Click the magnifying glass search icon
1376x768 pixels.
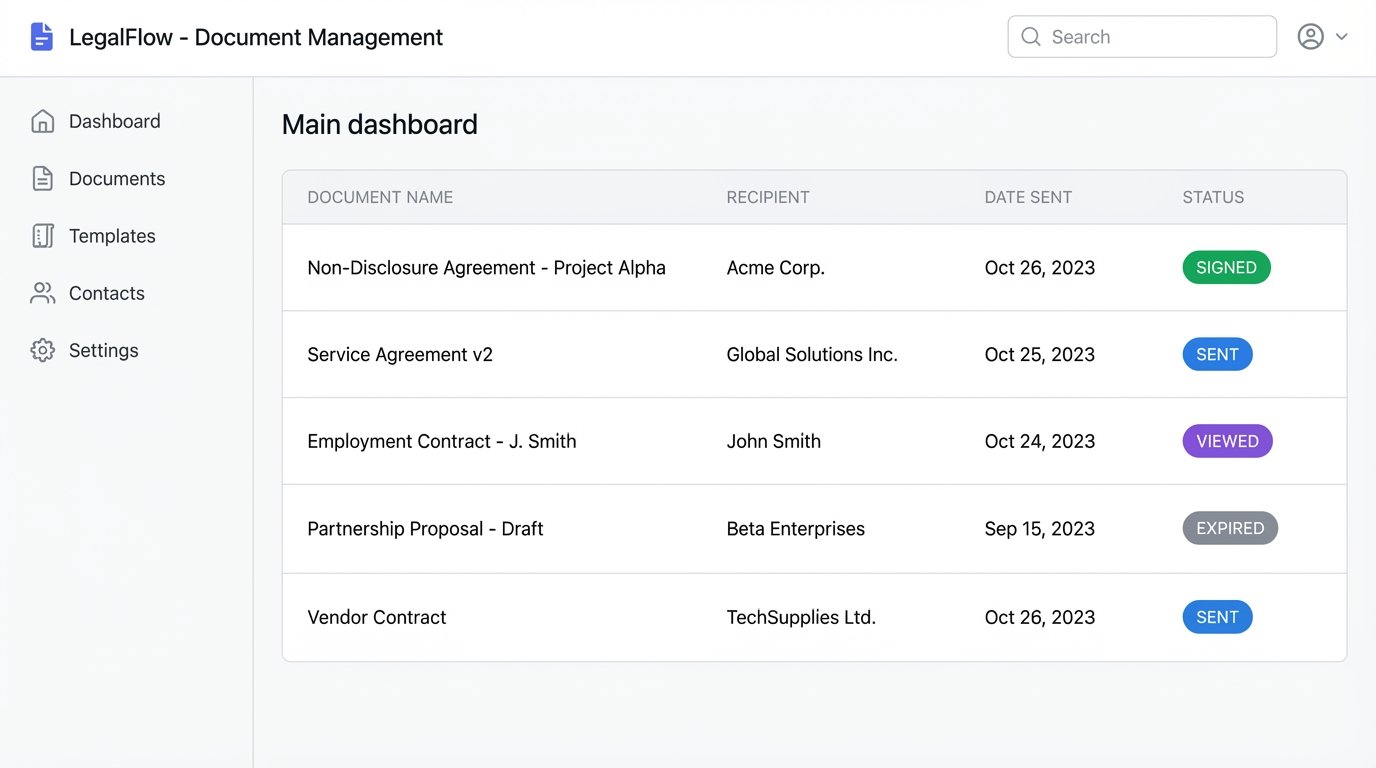[1030, 36]
